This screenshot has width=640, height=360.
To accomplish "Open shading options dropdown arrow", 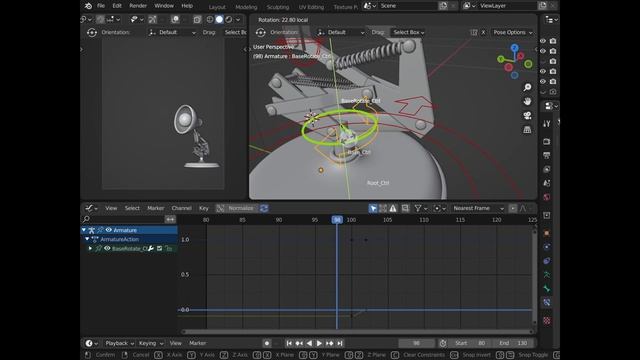I will coord(238,20).
